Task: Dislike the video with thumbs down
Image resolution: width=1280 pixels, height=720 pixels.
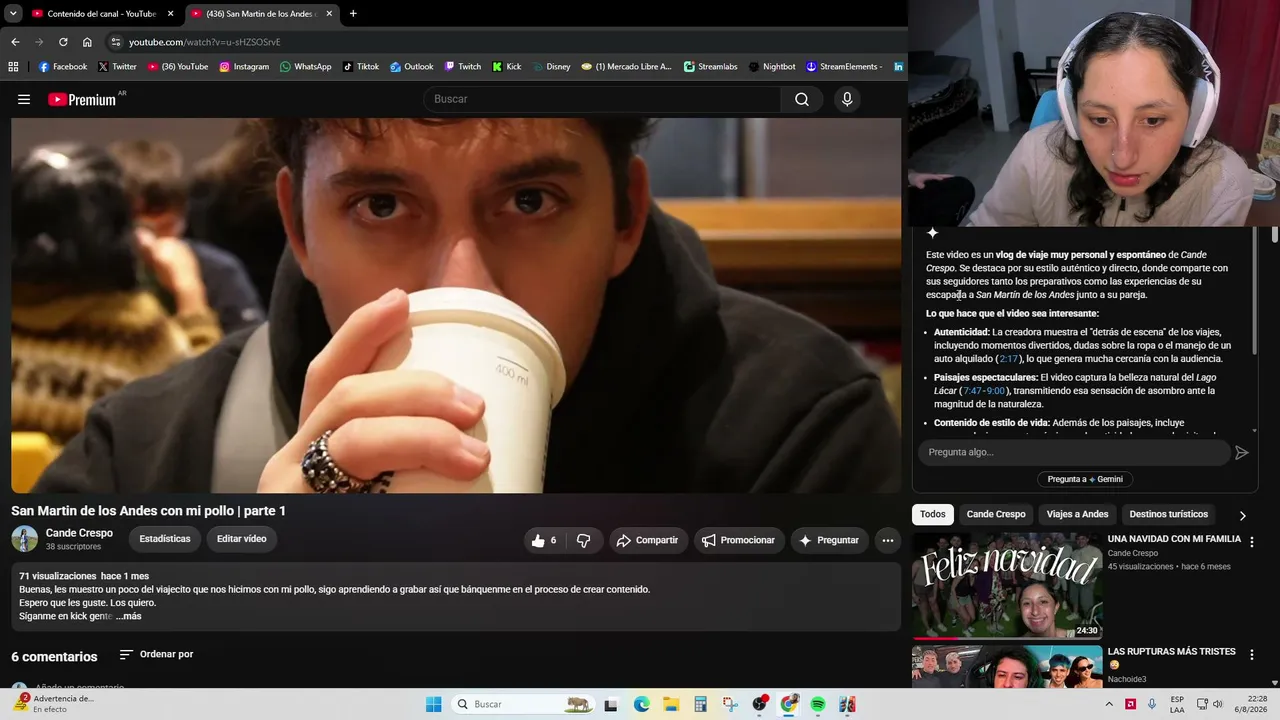Action: coord(584,540)
